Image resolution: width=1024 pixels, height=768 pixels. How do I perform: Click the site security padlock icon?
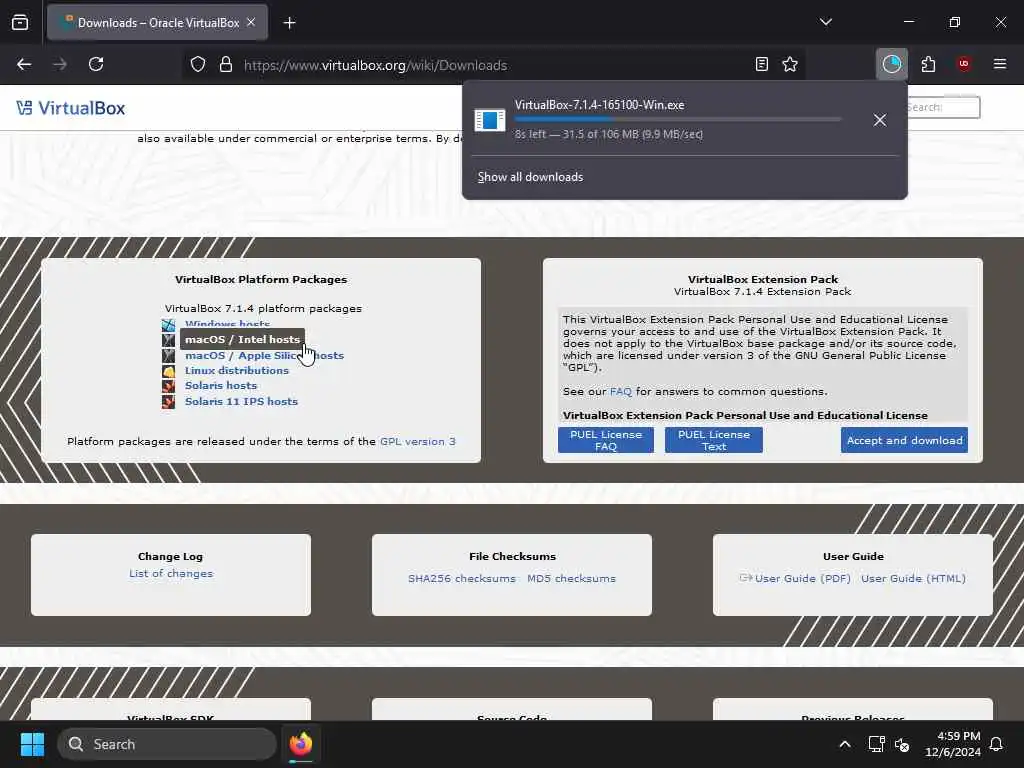226,64
